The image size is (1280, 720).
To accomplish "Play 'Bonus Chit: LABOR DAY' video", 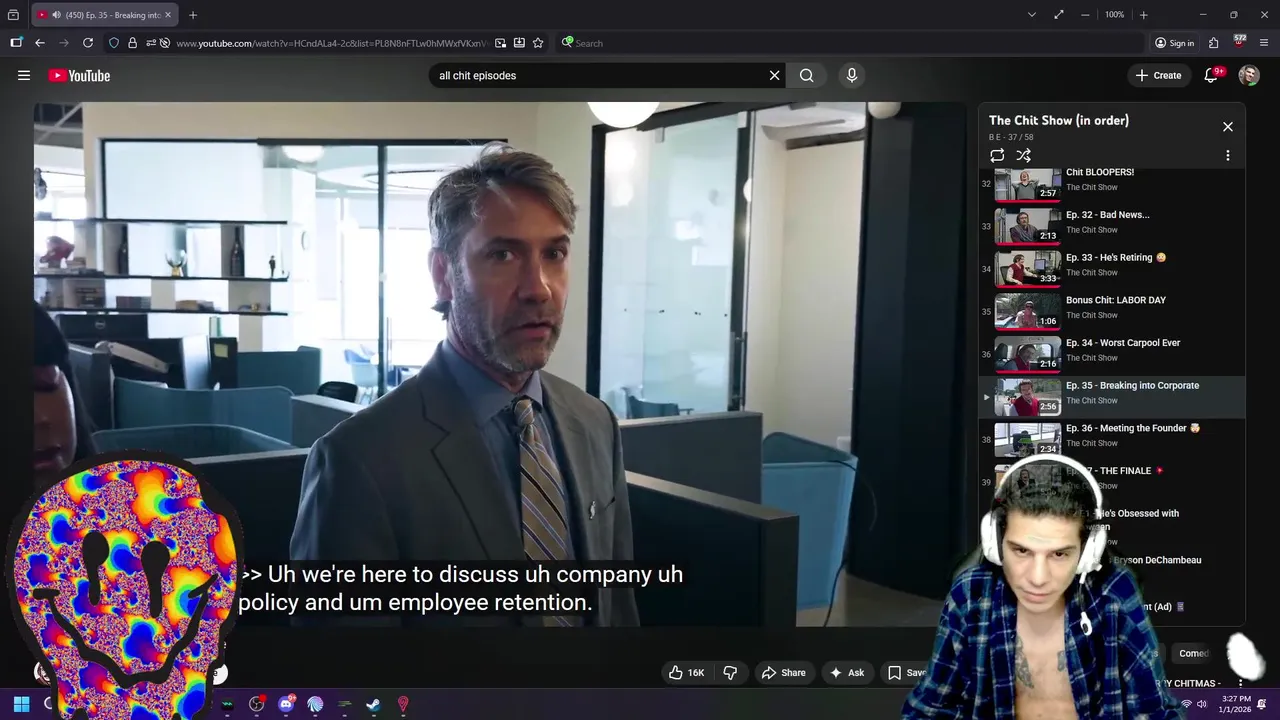I will point(1110,312).
